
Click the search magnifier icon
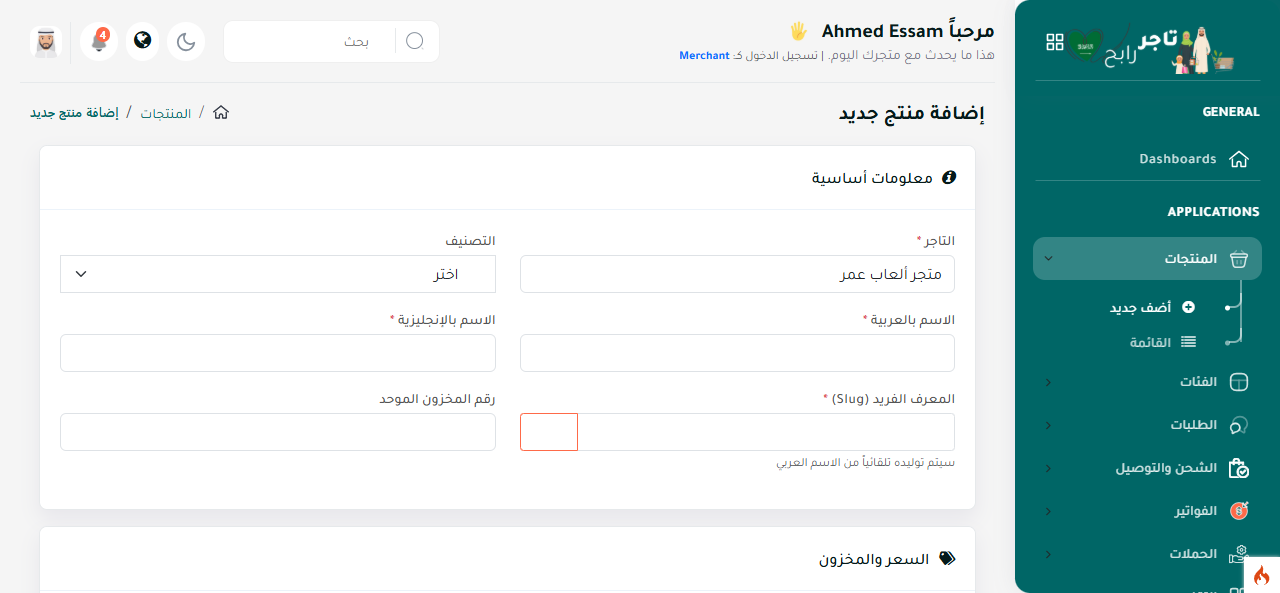tap(415, 41)
